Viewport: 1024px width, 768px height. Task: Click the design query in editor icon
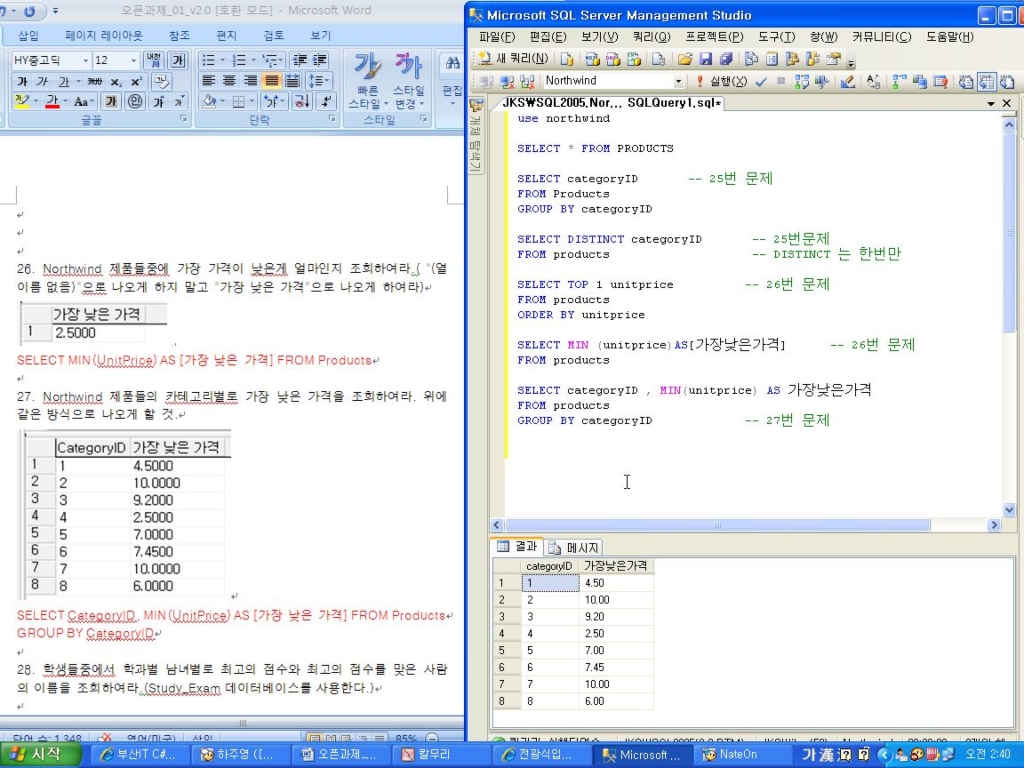click(848, 82)
